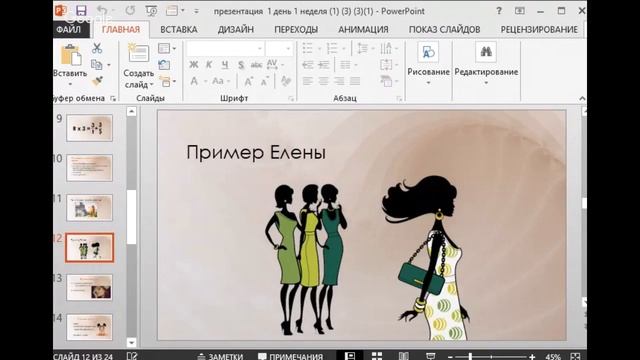The height and width of the screenshot is (360, 640).
Task: Open Редактирование editing group
Action: click(x=486, y=64)
